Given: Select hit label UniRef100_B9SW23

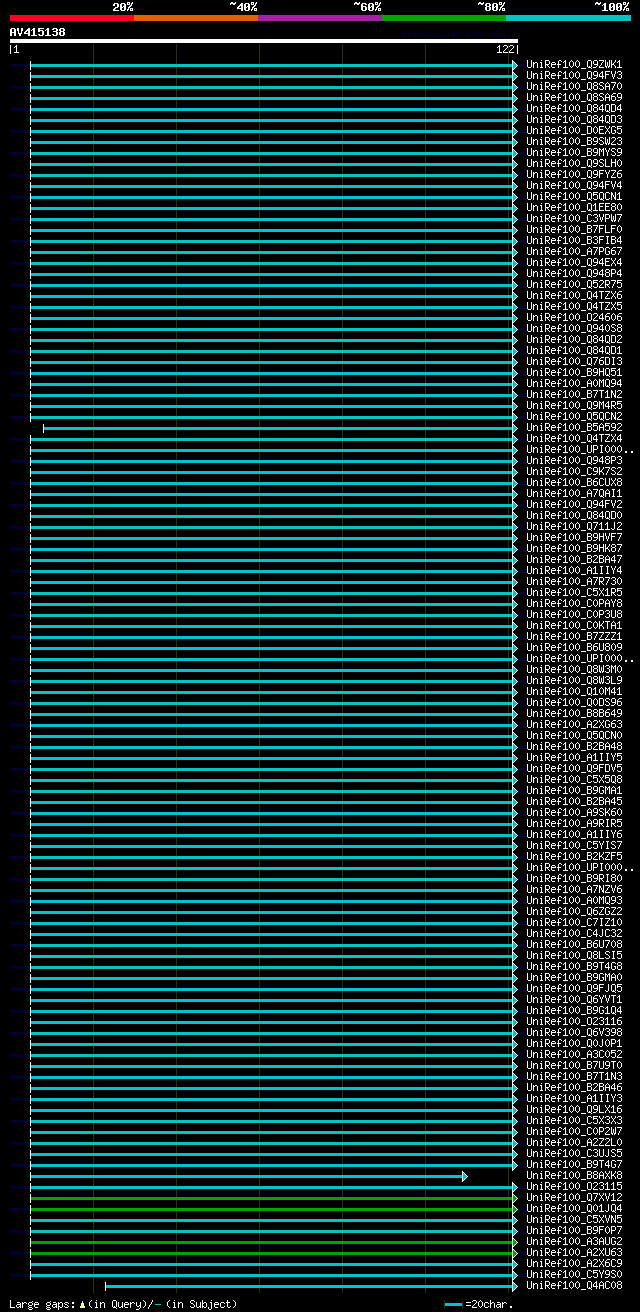Looking at the screenshot, I should (574, 142).
